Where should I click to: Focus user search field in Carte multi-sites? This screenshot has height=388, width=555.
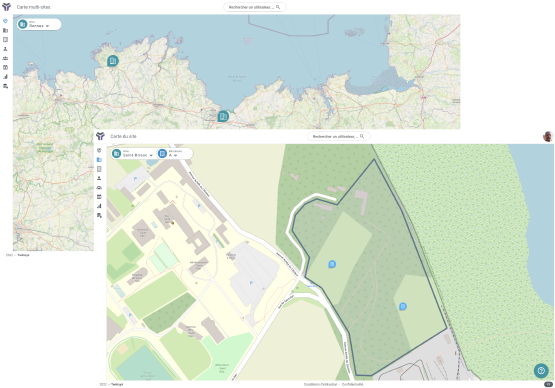coord(254,7)
